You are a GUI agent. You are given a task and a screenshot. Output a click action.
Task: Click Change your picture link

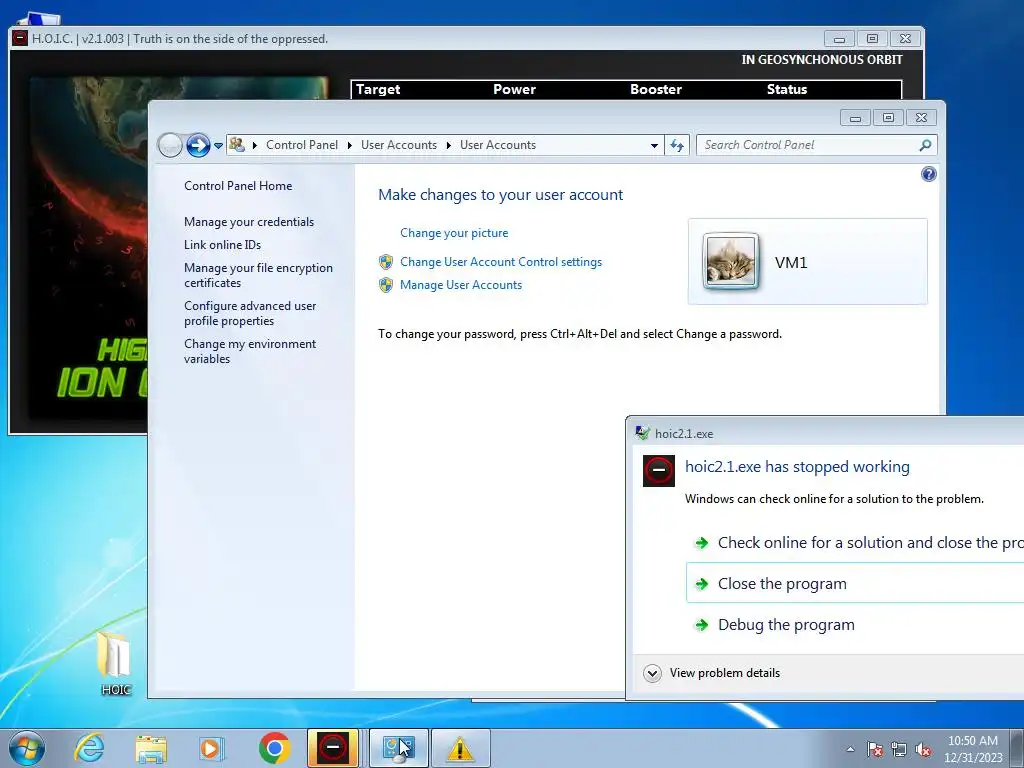pyautogui.click(x=454, y=233)
